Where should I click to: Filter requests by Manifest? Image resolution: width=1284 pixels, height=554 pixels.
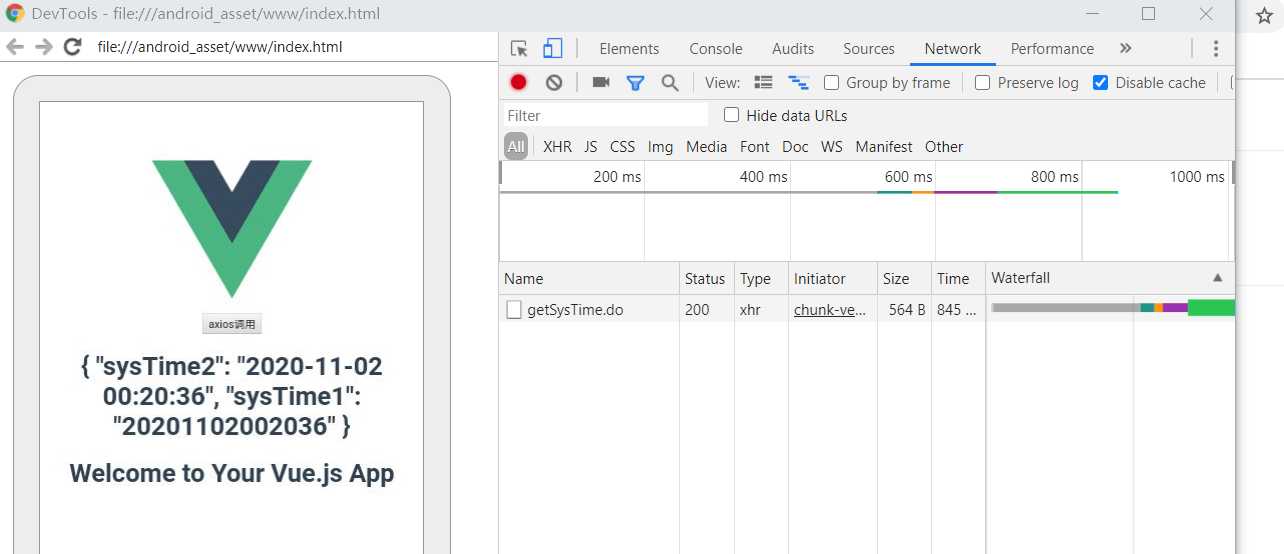tap(884, 147)
